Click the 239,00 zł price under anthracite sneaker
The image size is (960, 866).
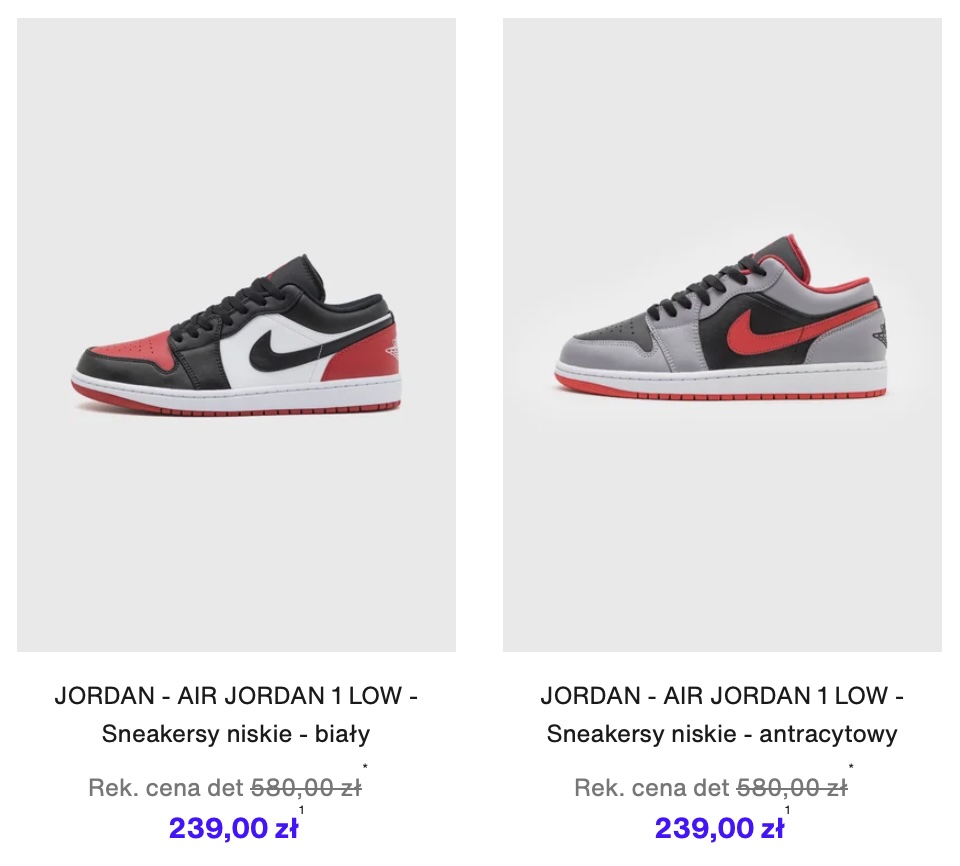tap(719, 829)
